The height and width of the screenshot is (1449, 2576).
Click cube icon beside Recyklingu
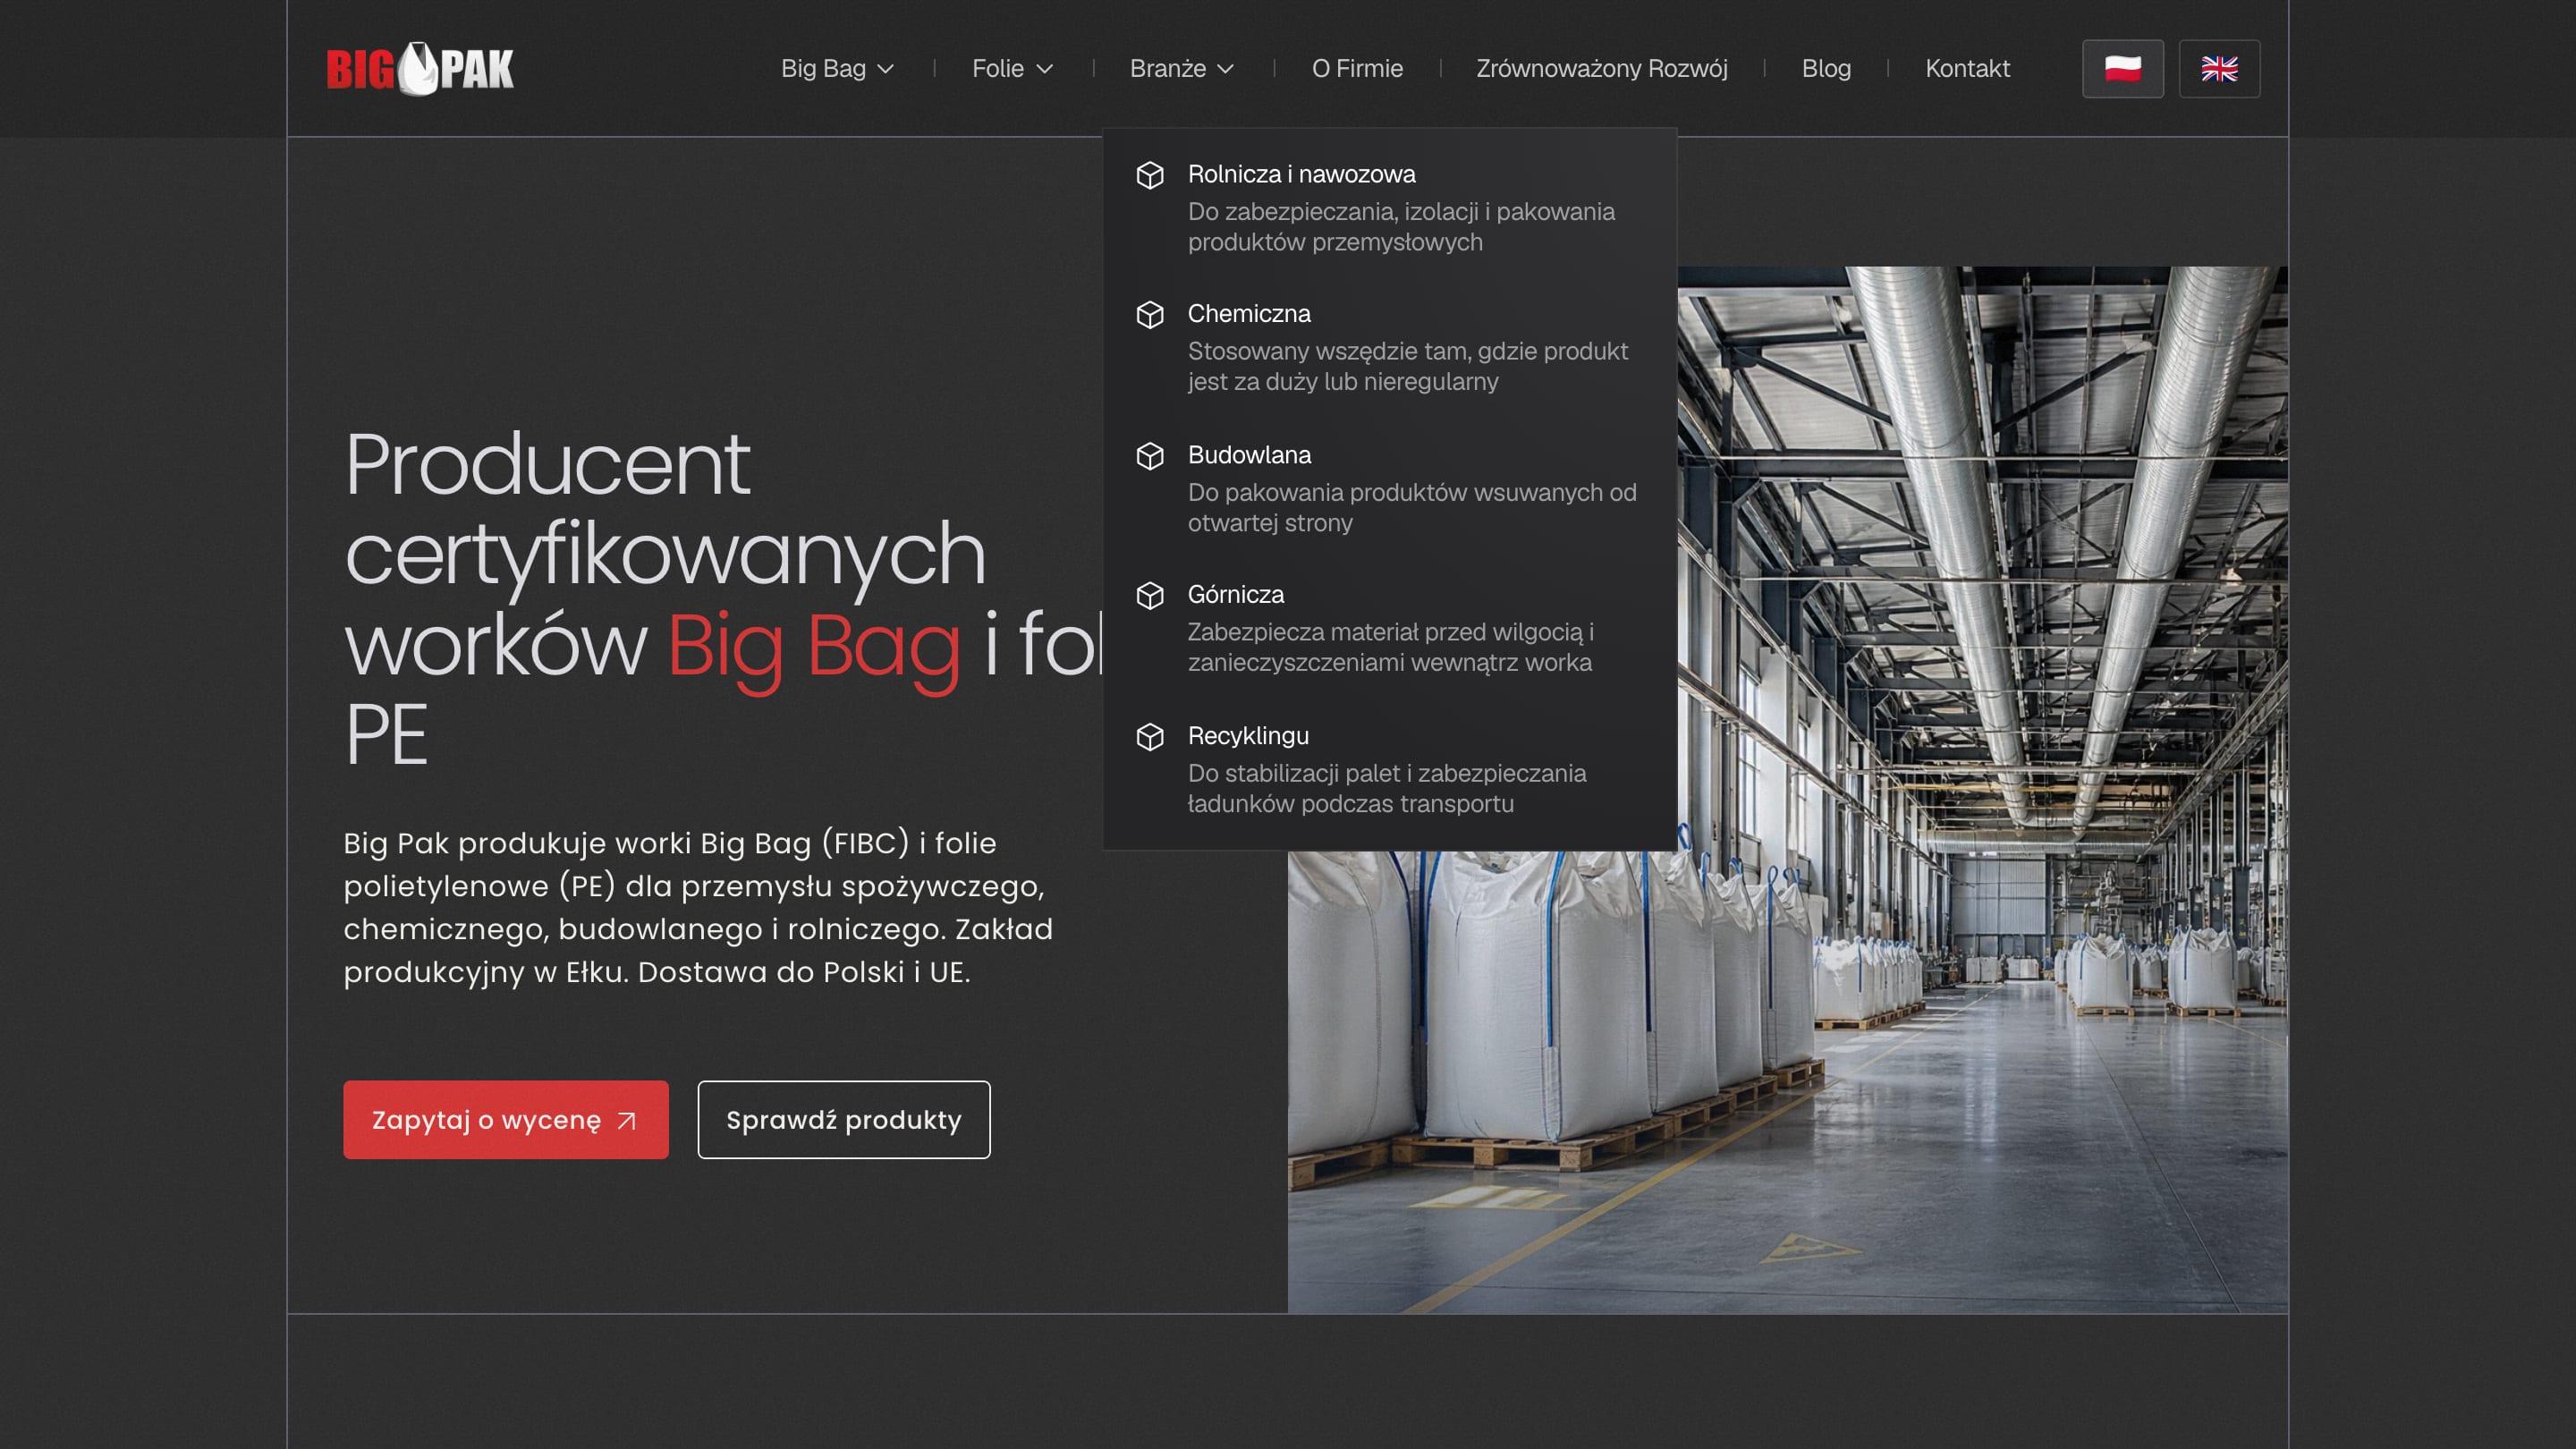click(1150, 737)
